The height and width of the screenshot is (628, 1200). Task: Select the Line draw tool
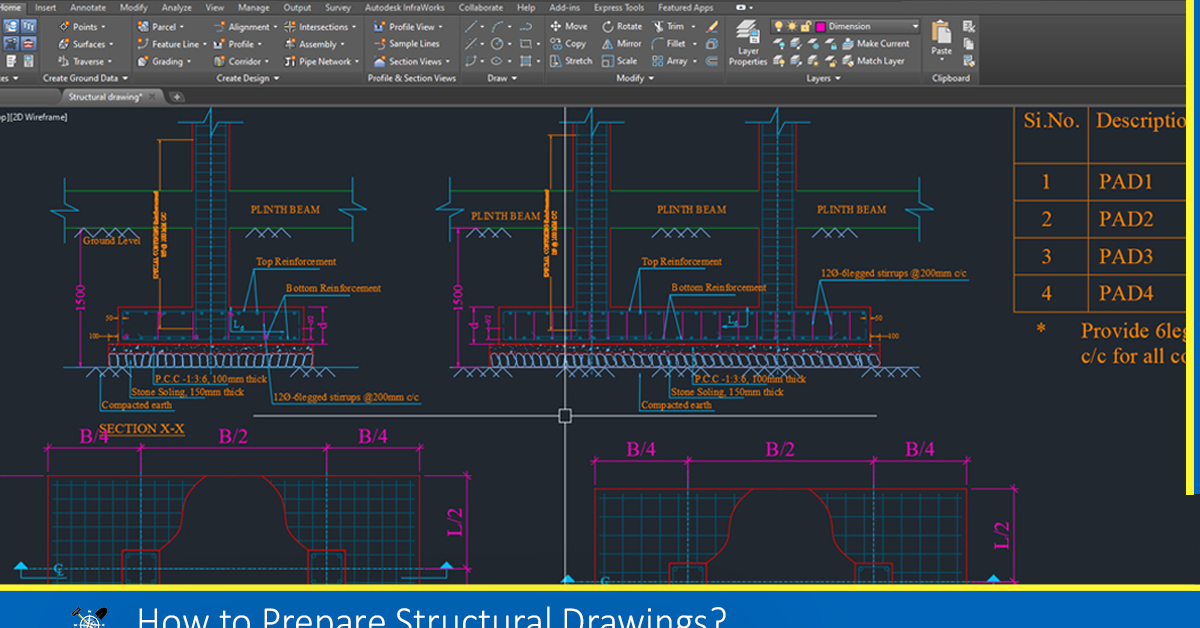click(x=472, y=27)
